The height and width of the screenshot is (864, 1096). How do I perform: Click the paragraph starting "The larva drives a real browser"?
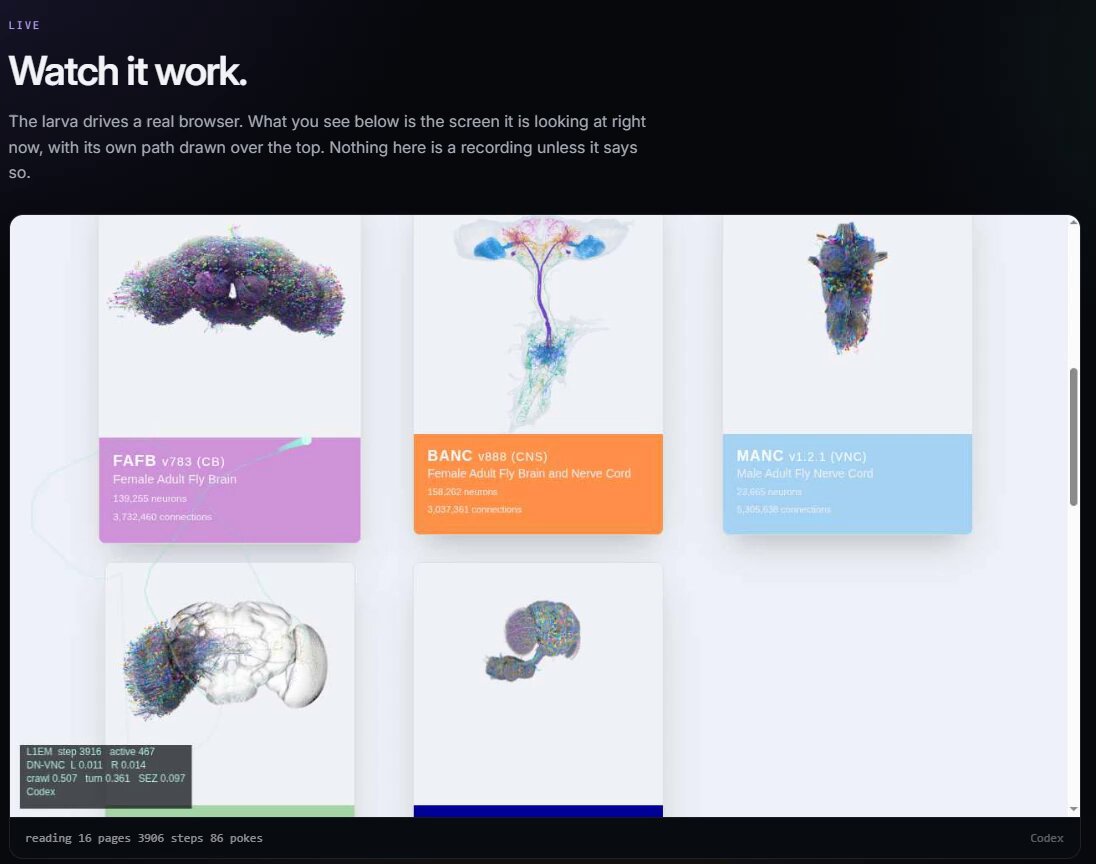(327, 147)
